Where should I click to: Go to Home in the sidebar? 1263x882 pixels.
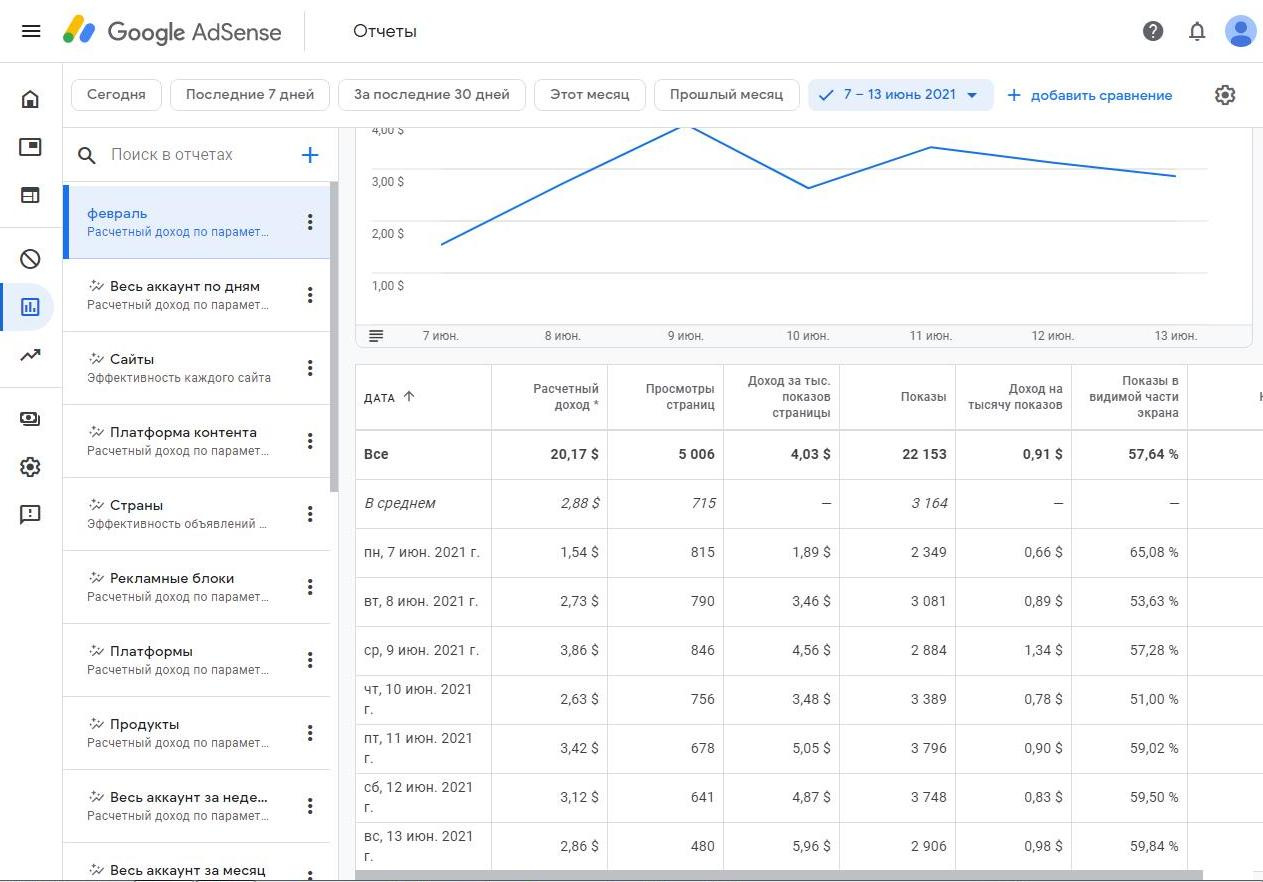30,99
